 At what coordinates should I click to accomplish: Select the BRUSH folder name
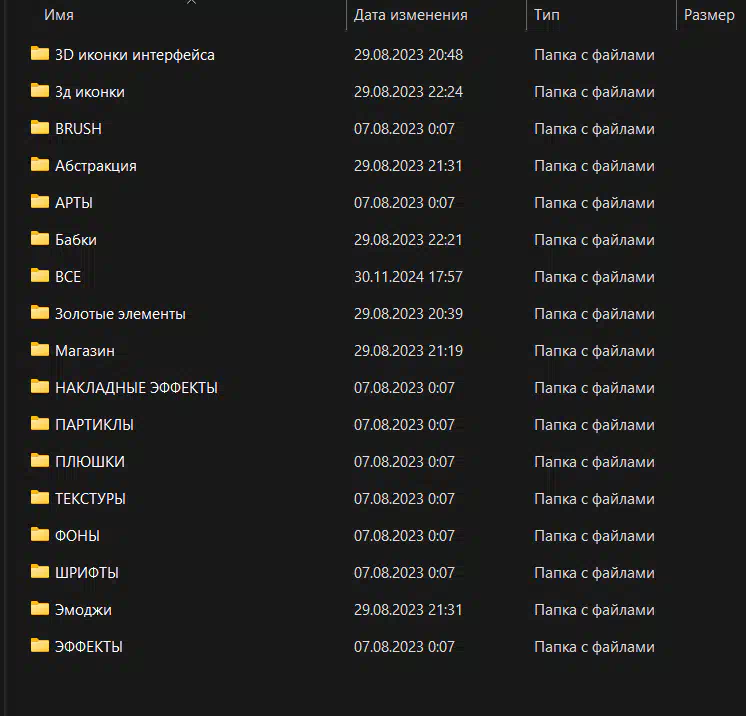tap(79, 129)
